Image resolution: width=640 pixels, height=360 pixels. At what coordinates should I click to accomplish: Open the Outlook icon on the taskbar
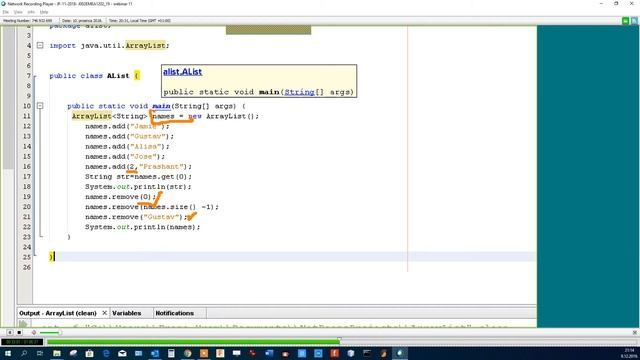pos(155,353)
